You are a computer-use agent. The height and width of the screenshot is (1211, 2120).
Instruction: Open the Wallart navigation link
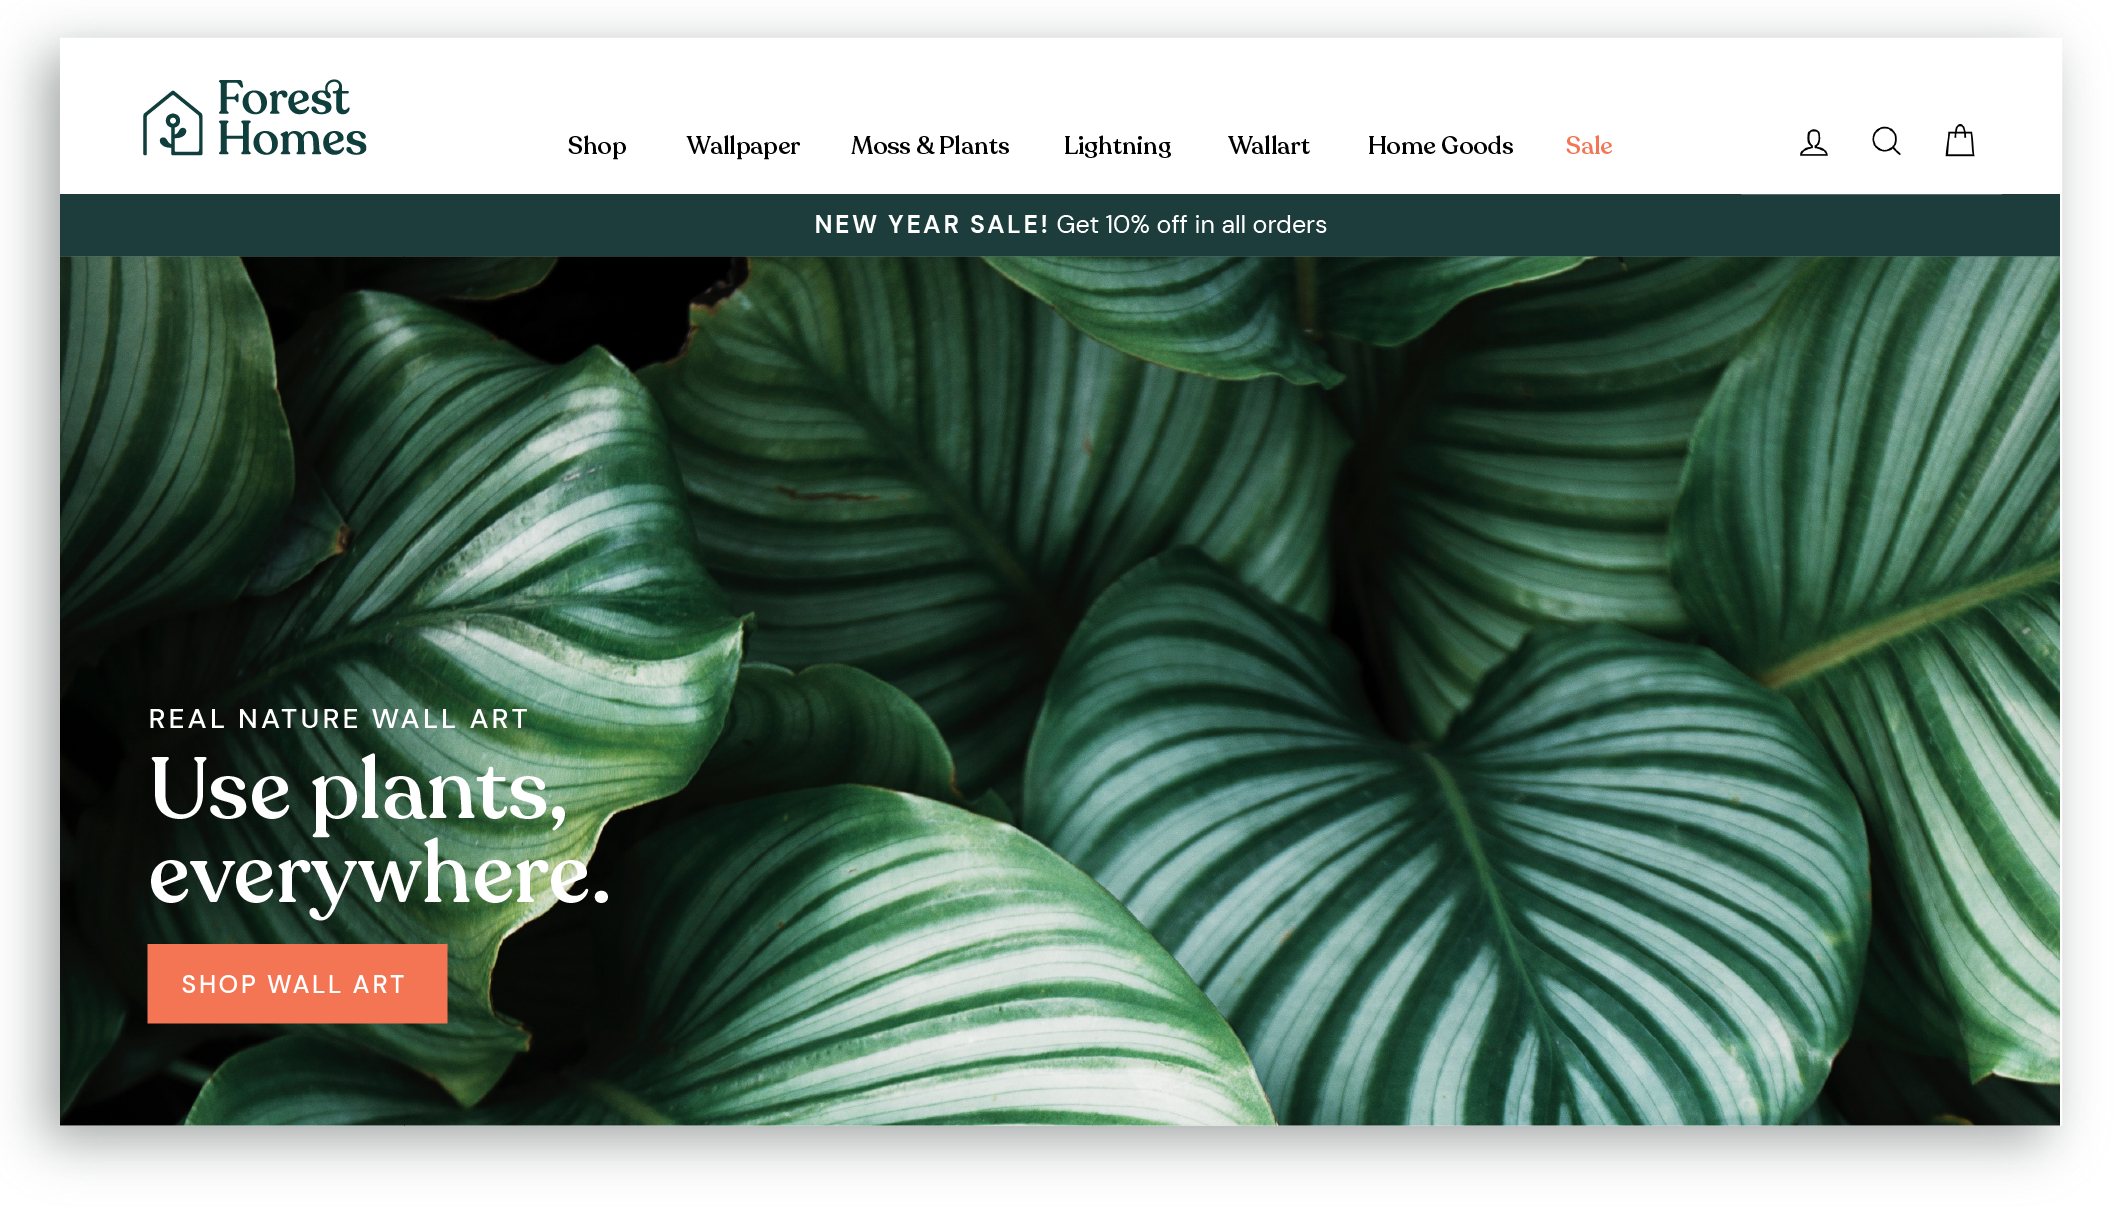1269,146
